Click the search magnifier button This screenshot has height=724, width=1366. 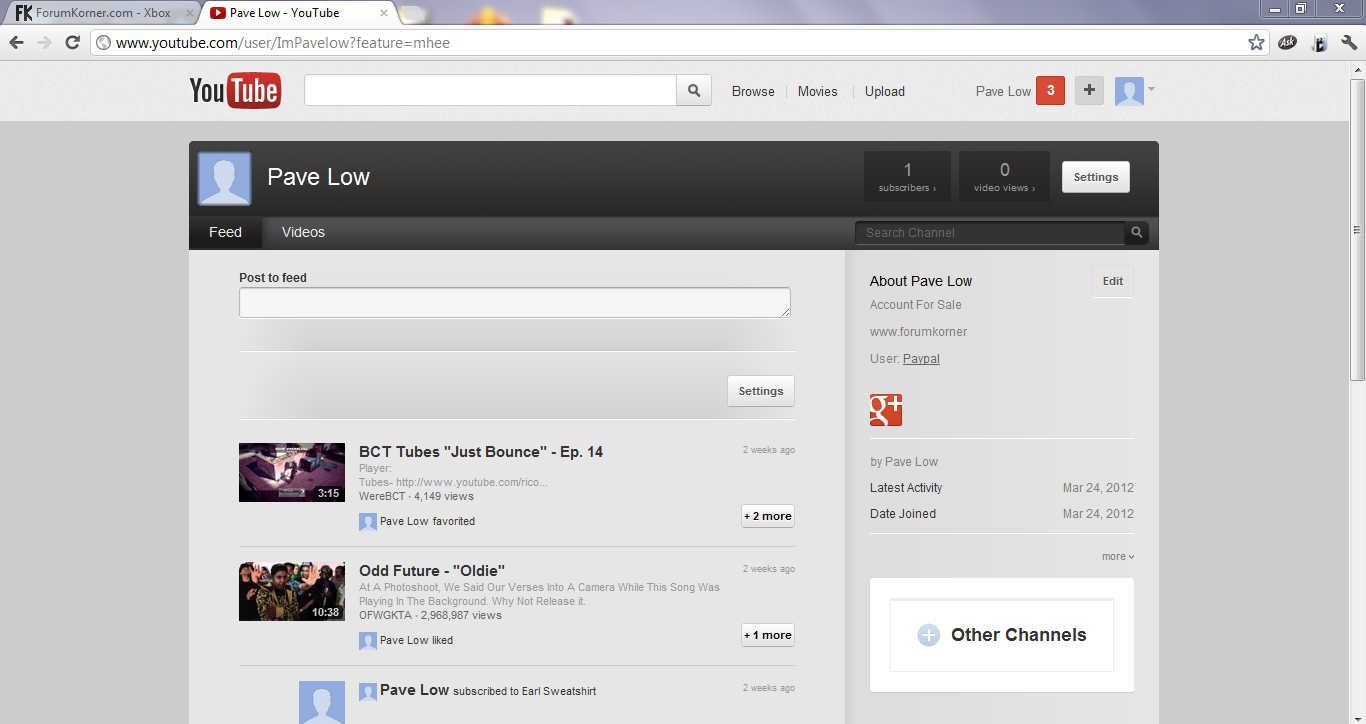(x=694, y=90)
